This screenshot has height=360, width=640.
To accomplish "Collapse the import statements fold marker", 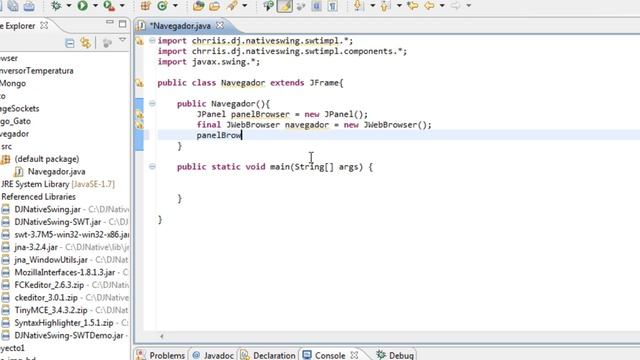I will click(x=152, y=40).
